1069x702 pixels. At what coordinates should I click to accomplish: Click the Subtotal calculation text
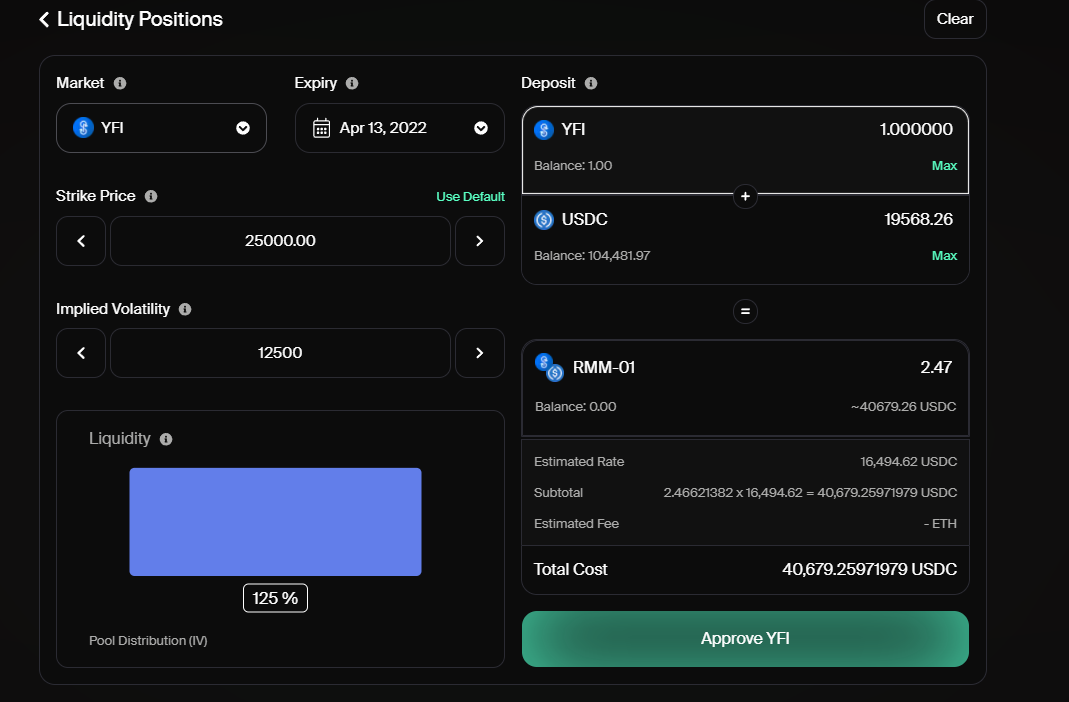click(810, 492)
